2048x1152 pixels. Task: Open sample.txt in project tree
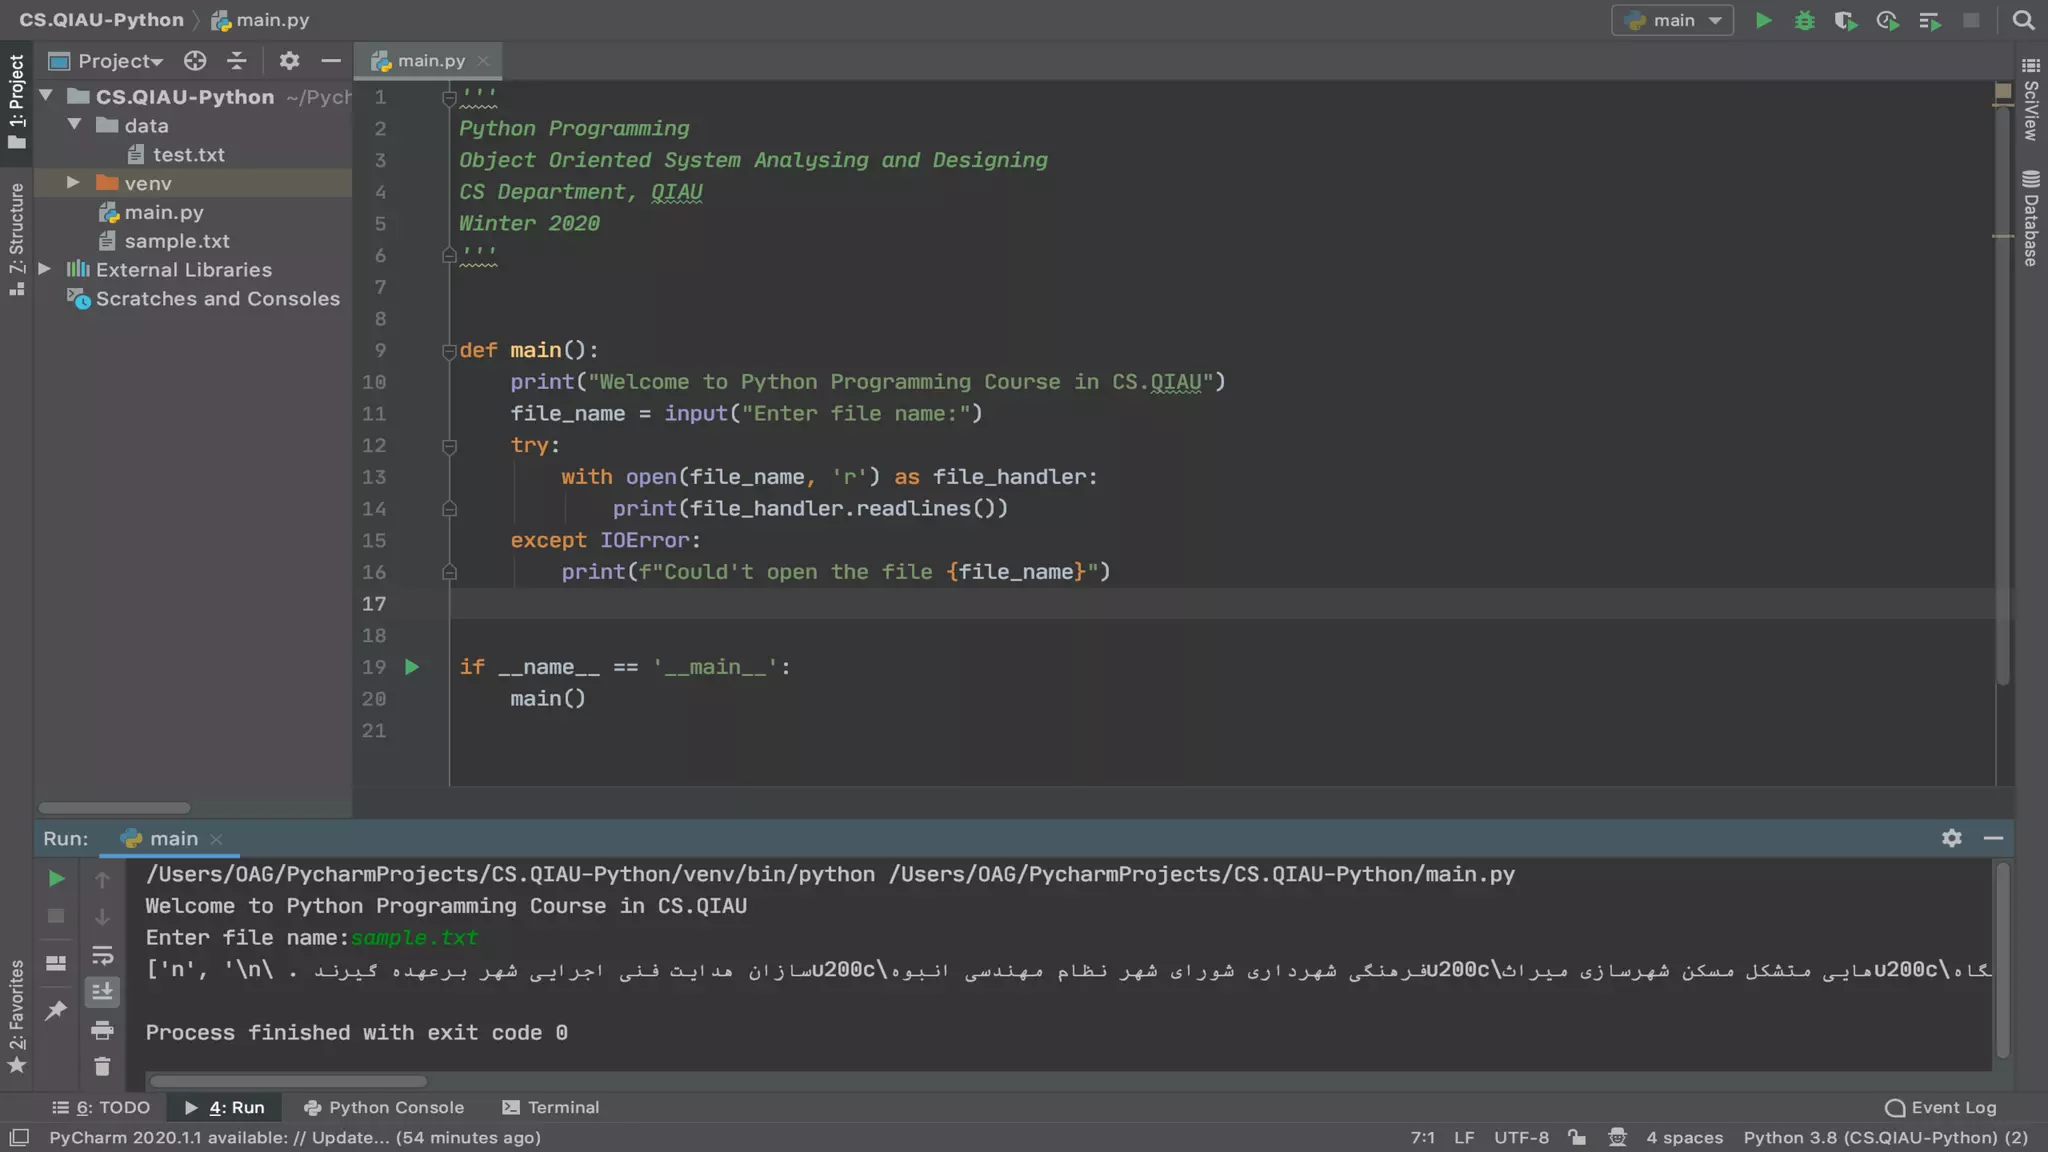point(177,241)
